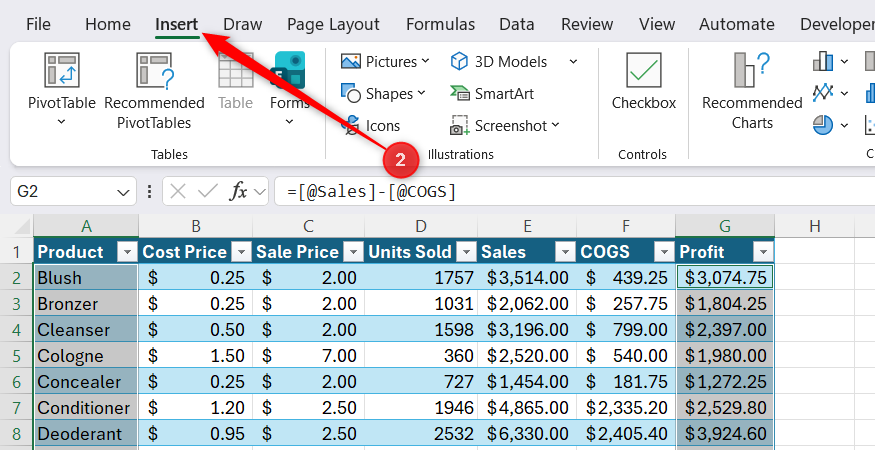Click the Pictures icon

click(x=350, y=61)
